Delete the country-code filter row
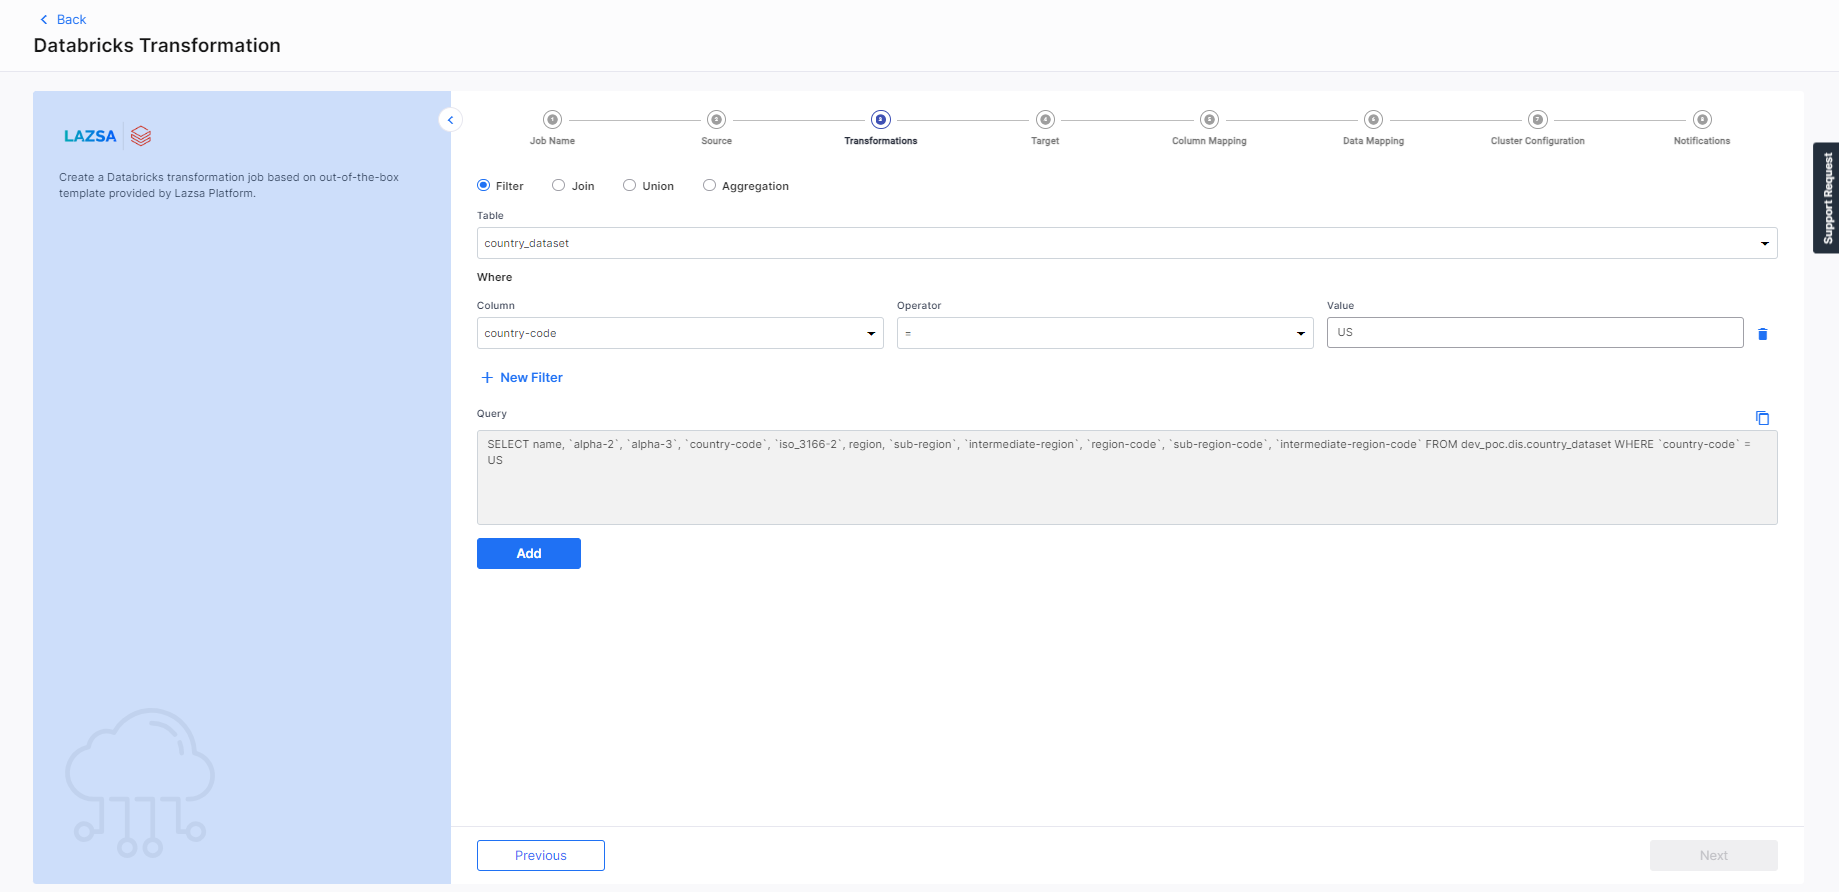 click(x=1763, y=334)
